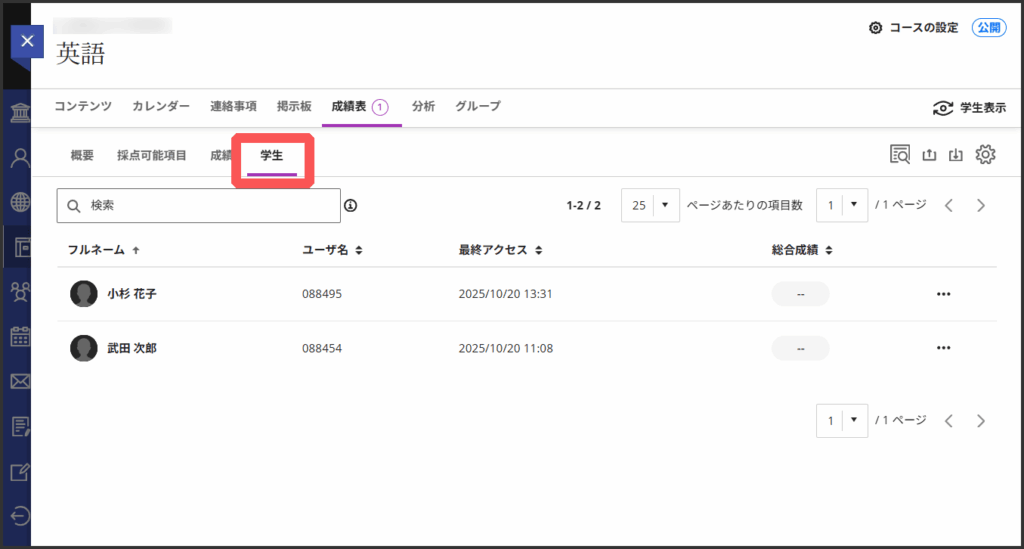This screenshot has height=549, width=1024.
Task: Switch to the 掲示板 tab
Action: pos(294,106)
